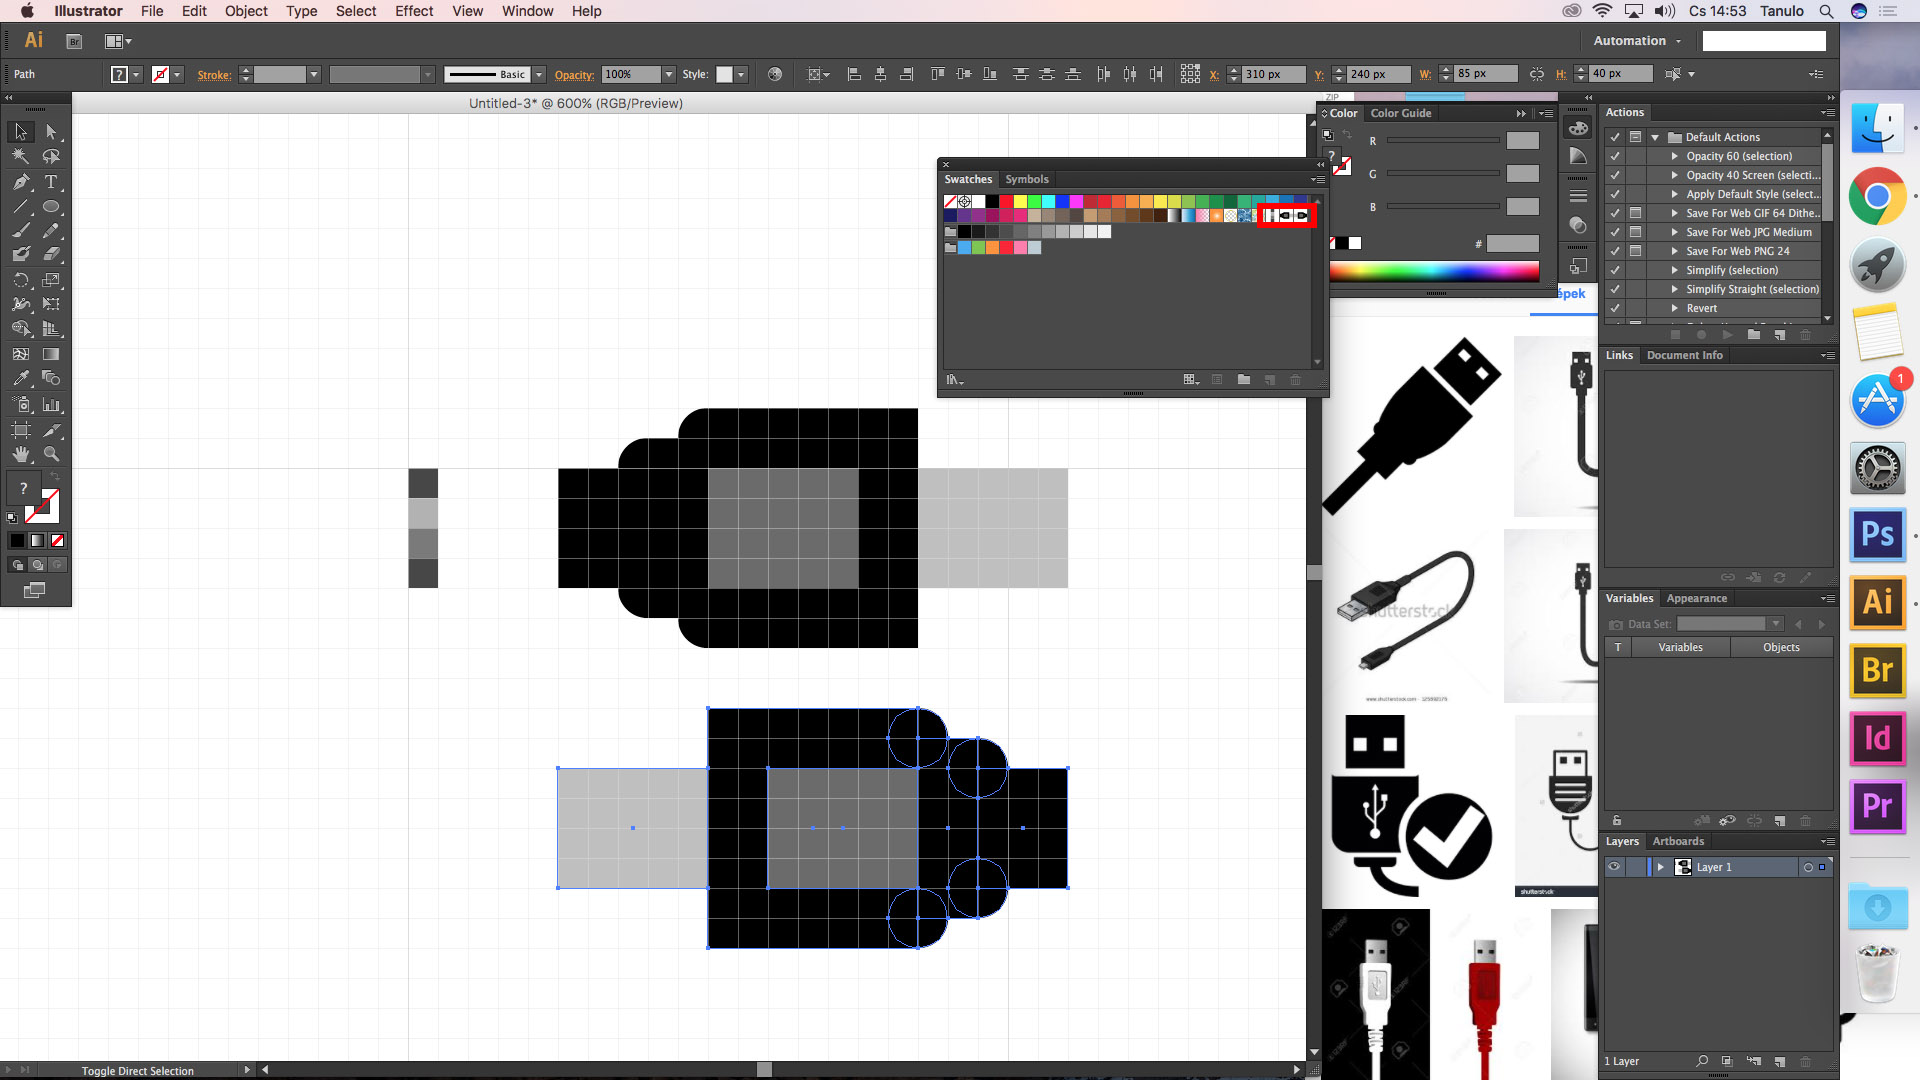1920x1080 pixels.
Task: Select the Zoom tool
Action: pyautogui.click(x=51, y=454)
